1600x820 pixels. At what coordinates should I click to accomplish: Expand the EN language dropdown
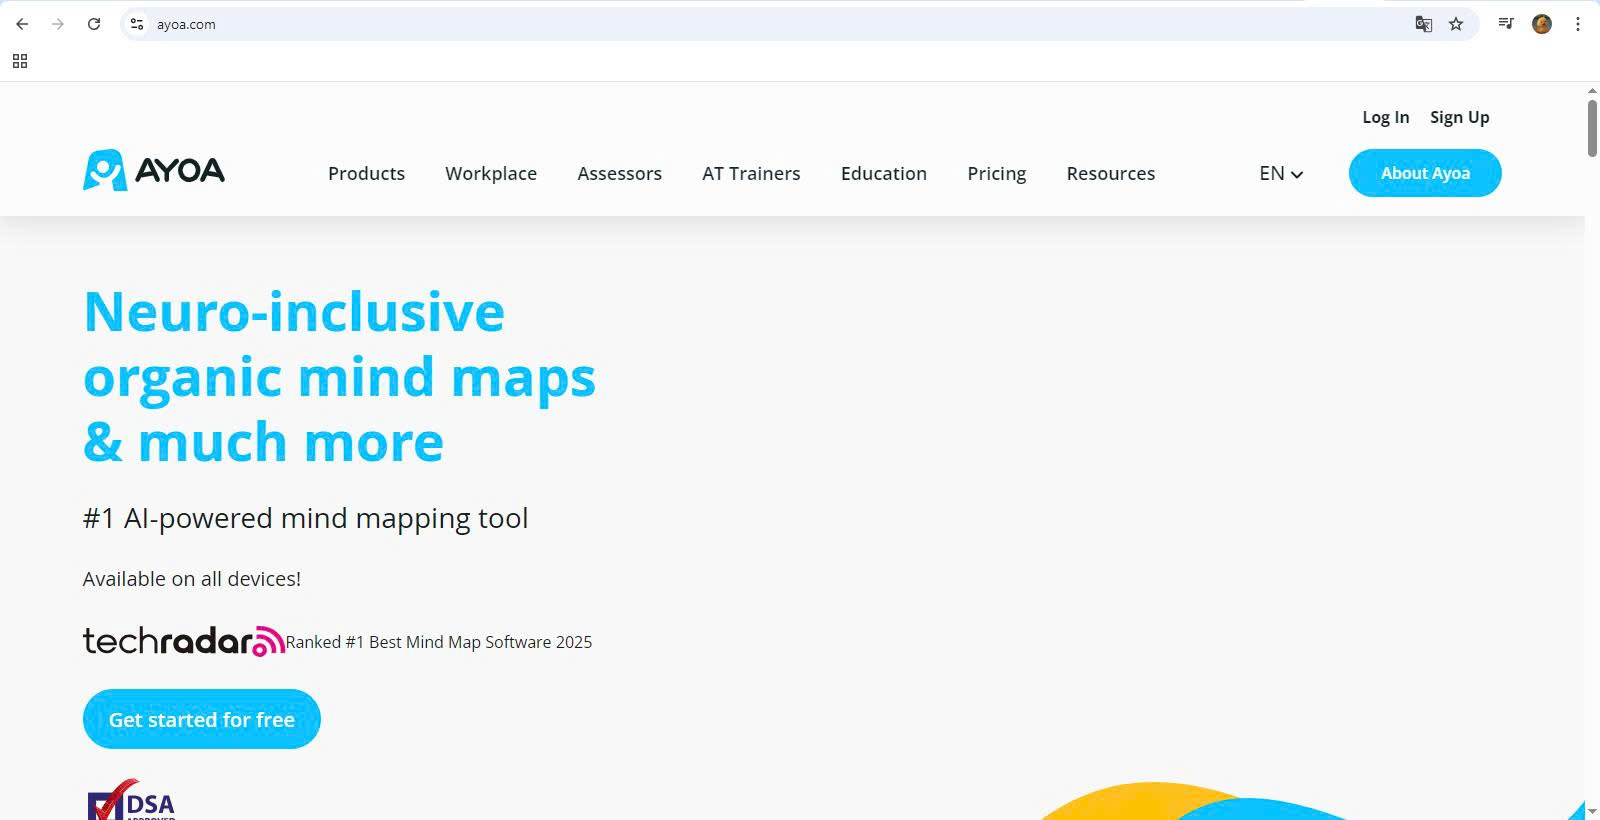(1281, 173)
